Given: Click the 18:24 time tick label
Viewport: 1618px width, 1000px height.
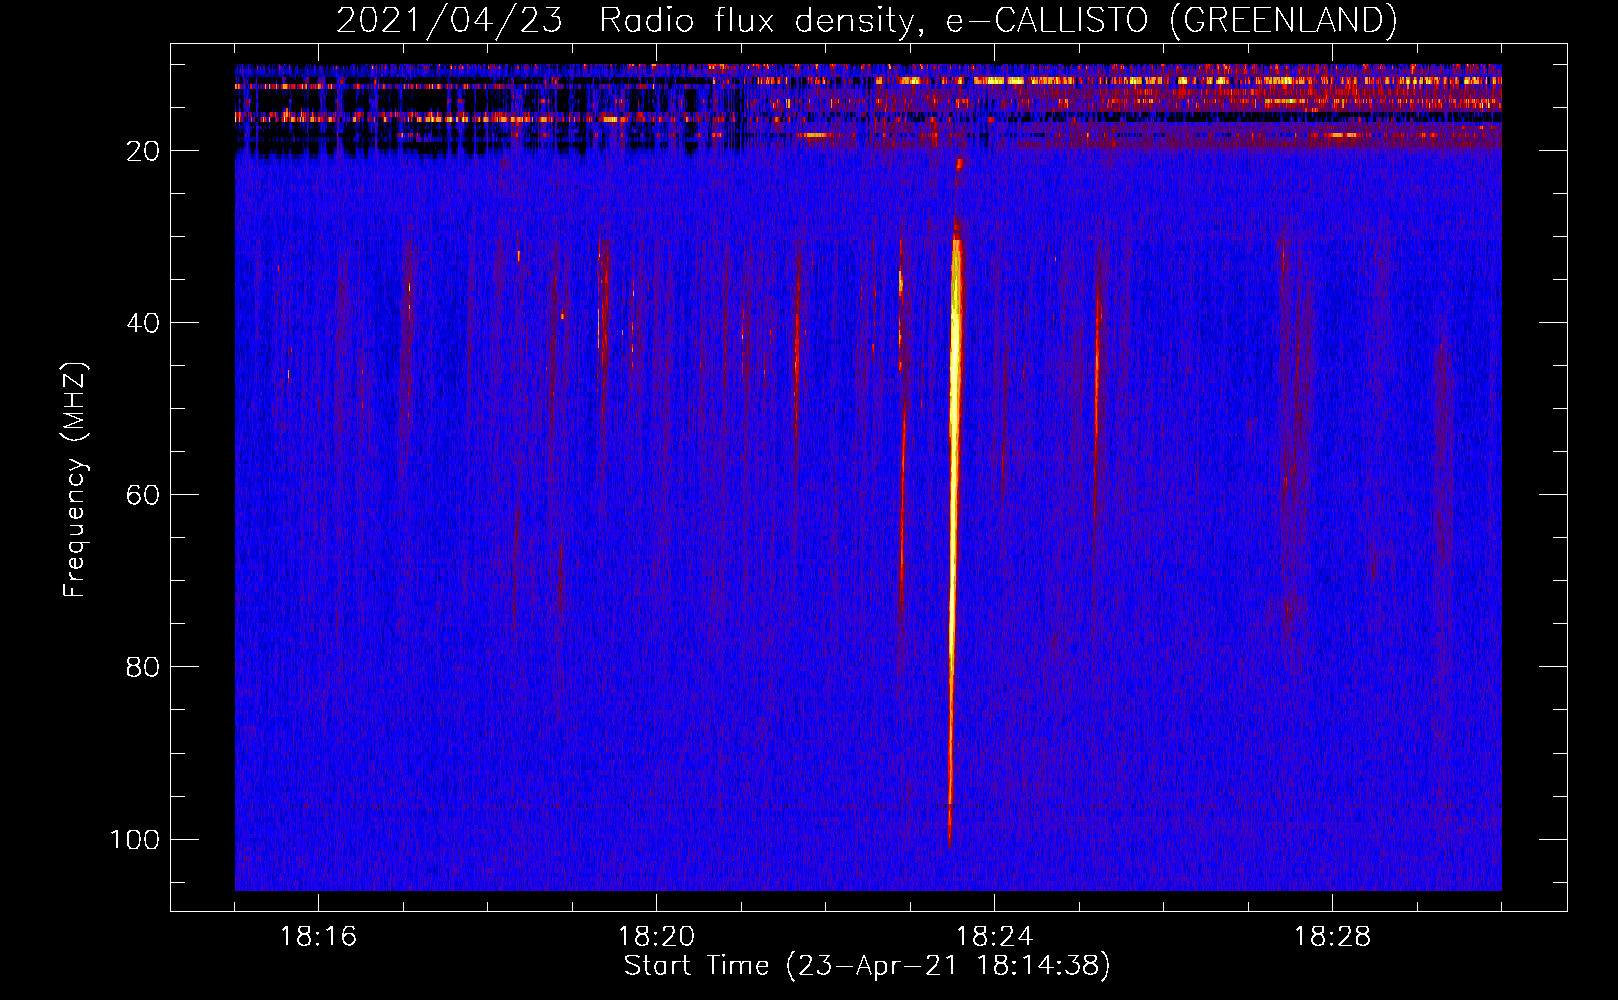Looking at the screenshot, I should 994,937.
